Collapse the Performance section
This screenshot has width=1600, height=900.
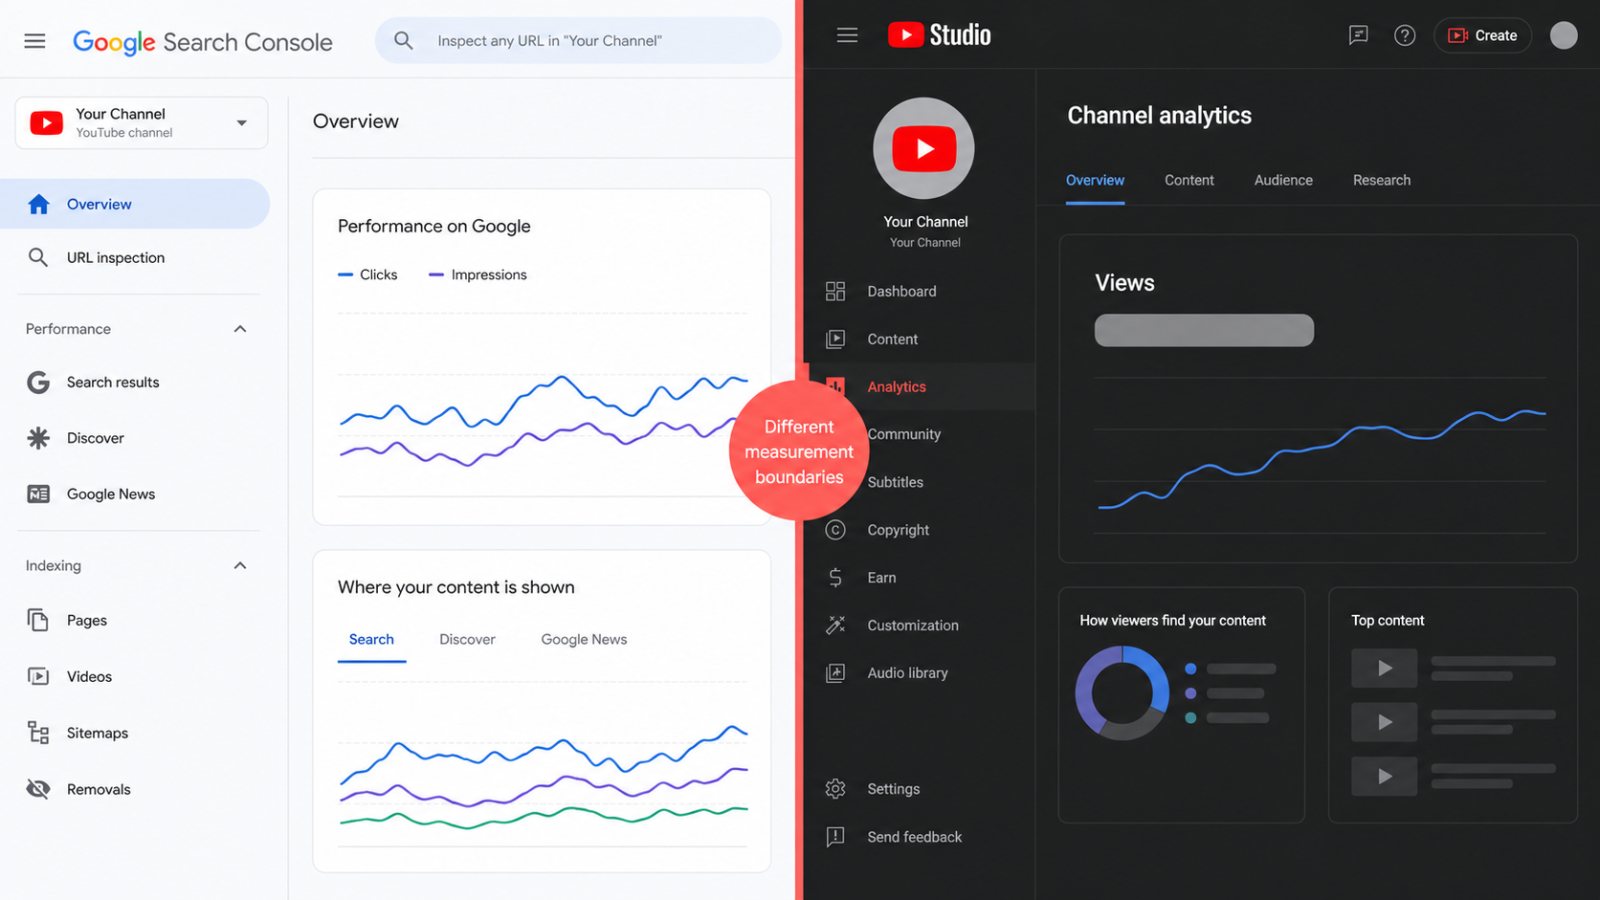click(x=240, y=329)
